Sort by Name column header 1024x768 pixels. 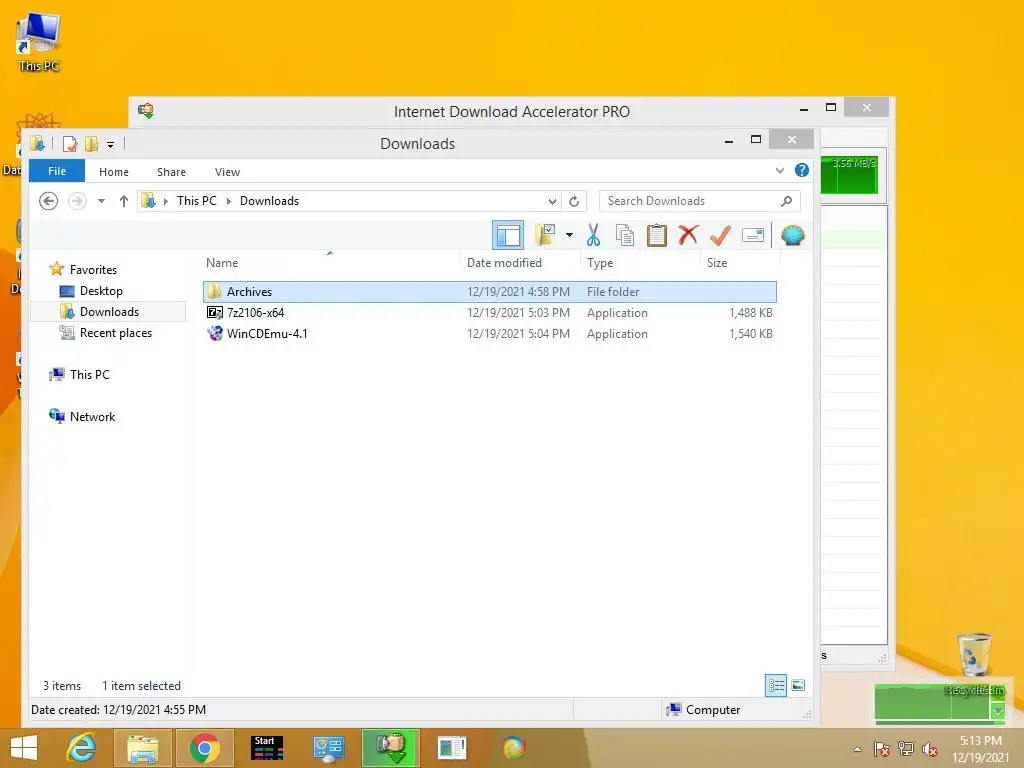(222, 263)
